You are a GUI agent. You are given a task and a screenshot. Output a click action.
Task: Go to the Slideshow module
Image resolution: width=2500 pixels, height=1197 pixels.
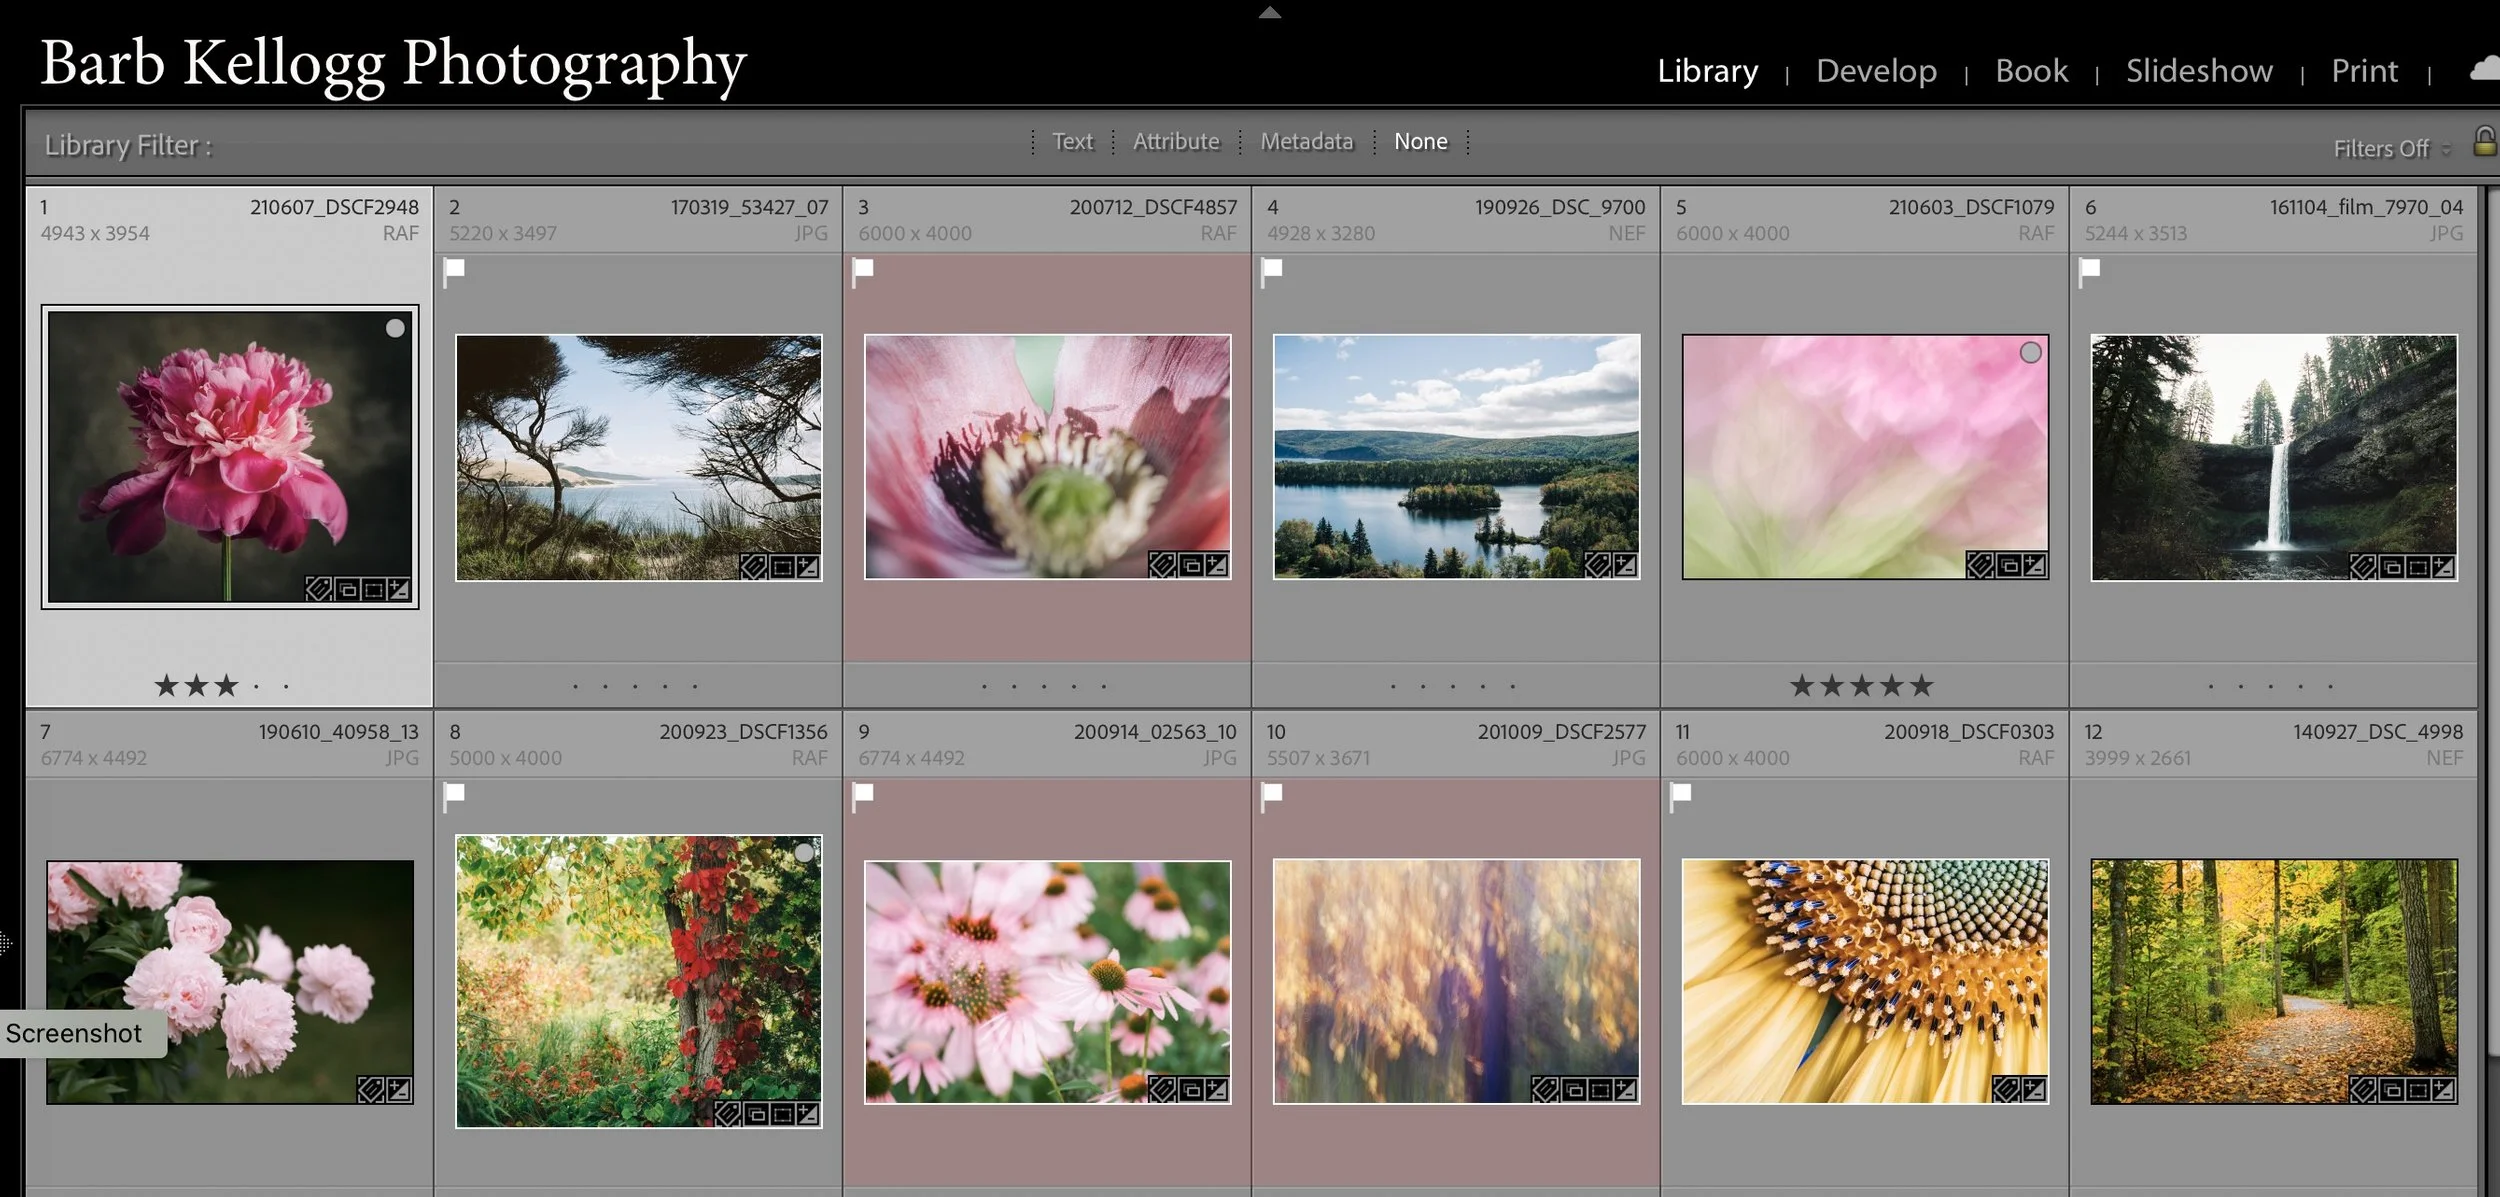click(2199, 70)
